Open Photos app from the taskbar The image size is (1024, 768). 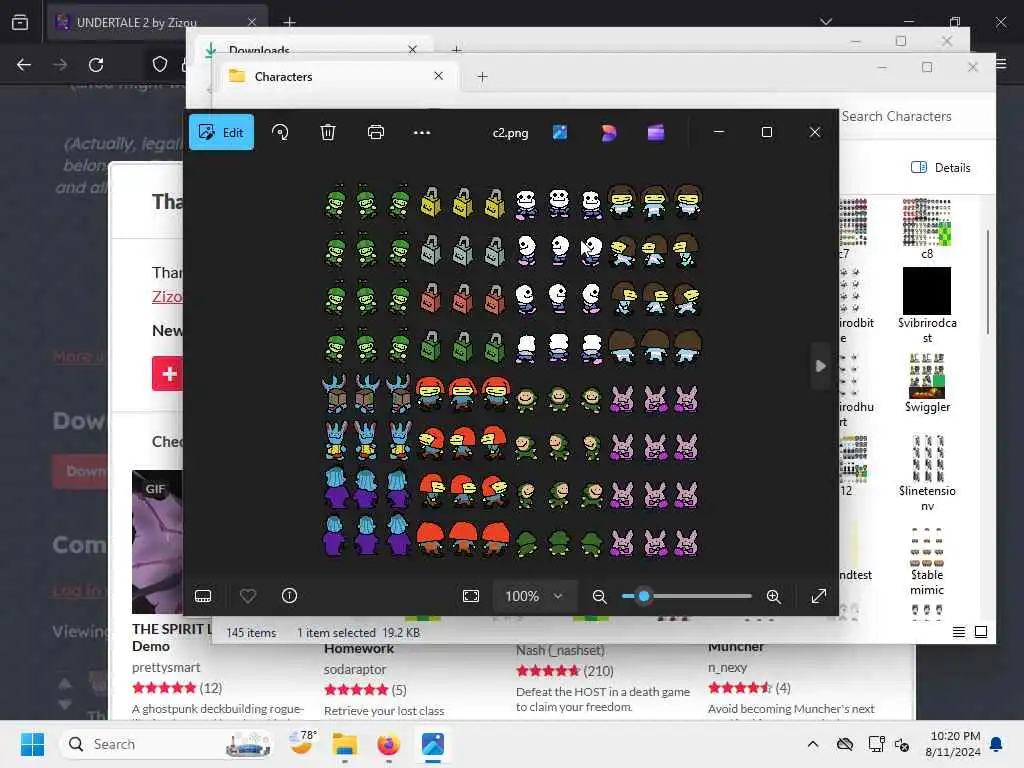[x=432, y=744]
